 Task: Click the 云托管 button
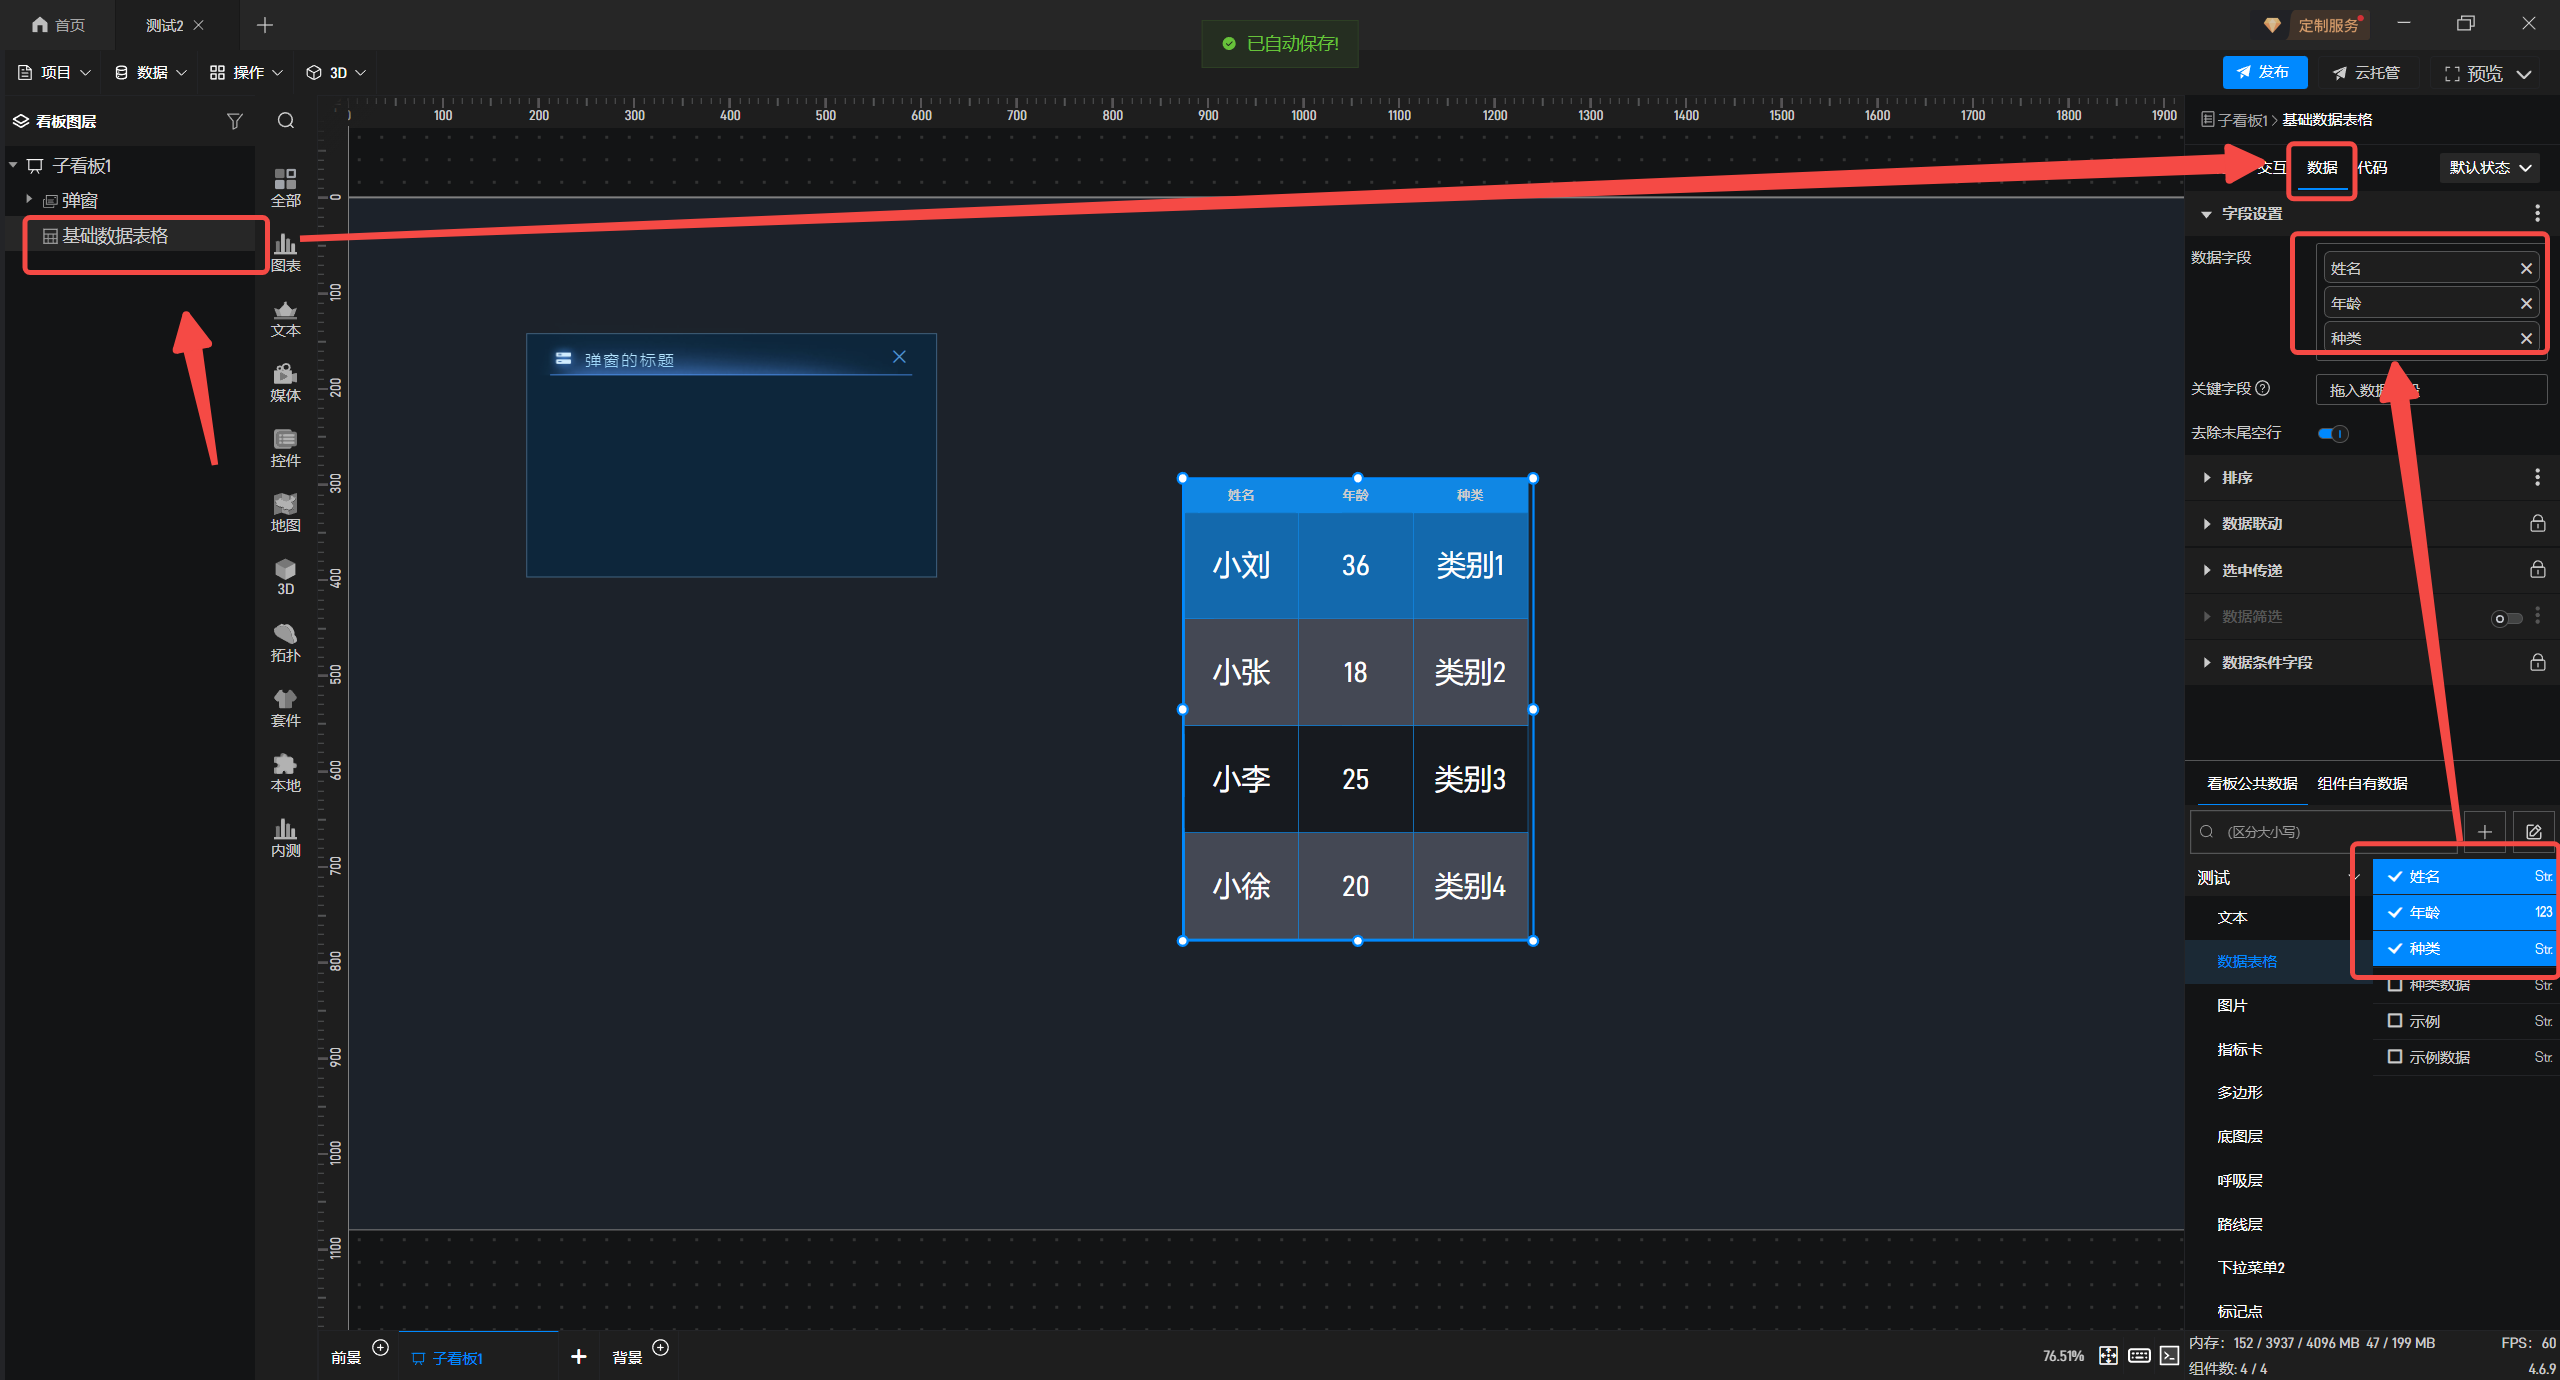[2366, 73]
